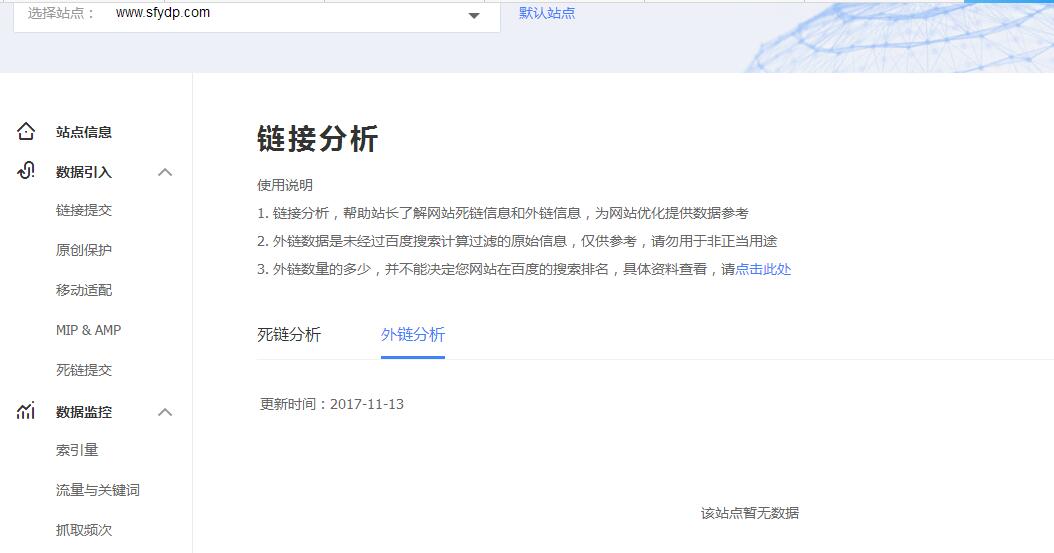This screenshot has width=1054, height=553.
Task: Click the 链接分析 page heading
Action: click(317, 139)
